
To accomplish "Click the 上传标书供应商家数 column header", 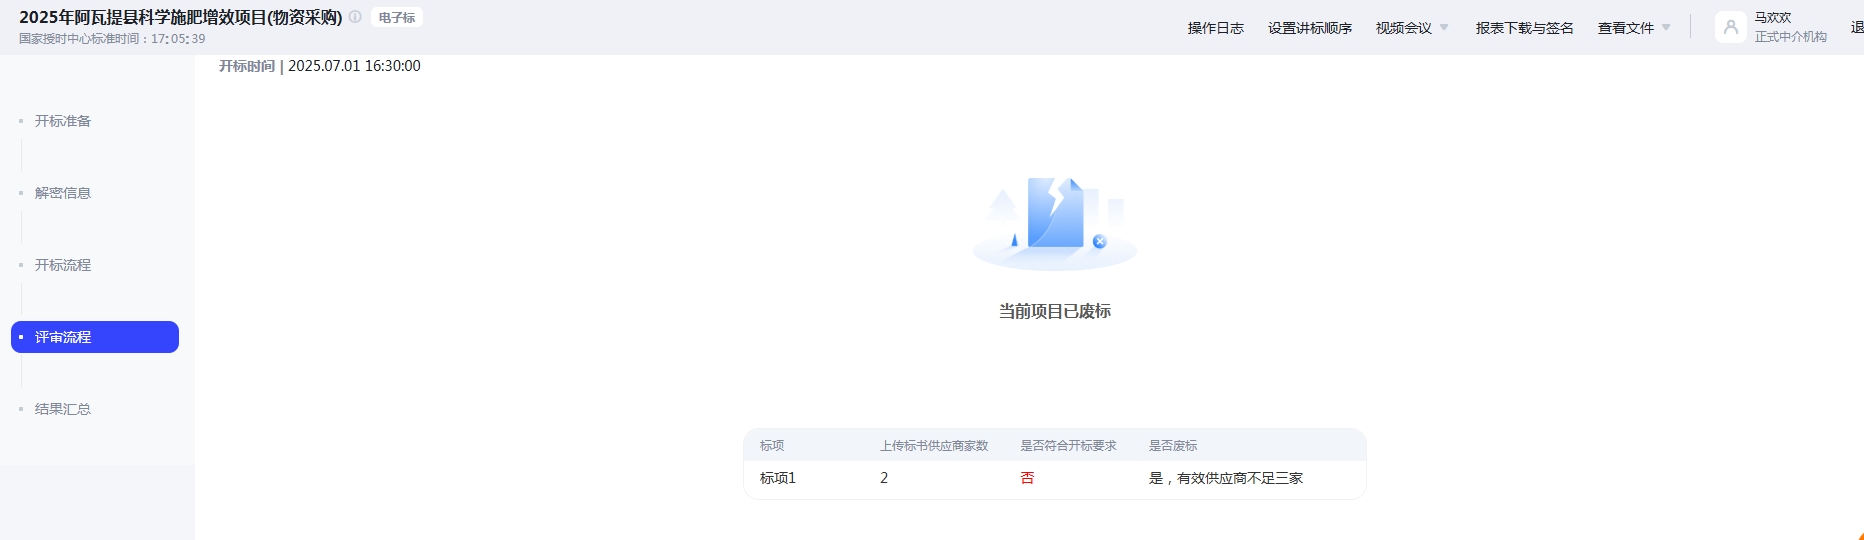I will 934,446.
